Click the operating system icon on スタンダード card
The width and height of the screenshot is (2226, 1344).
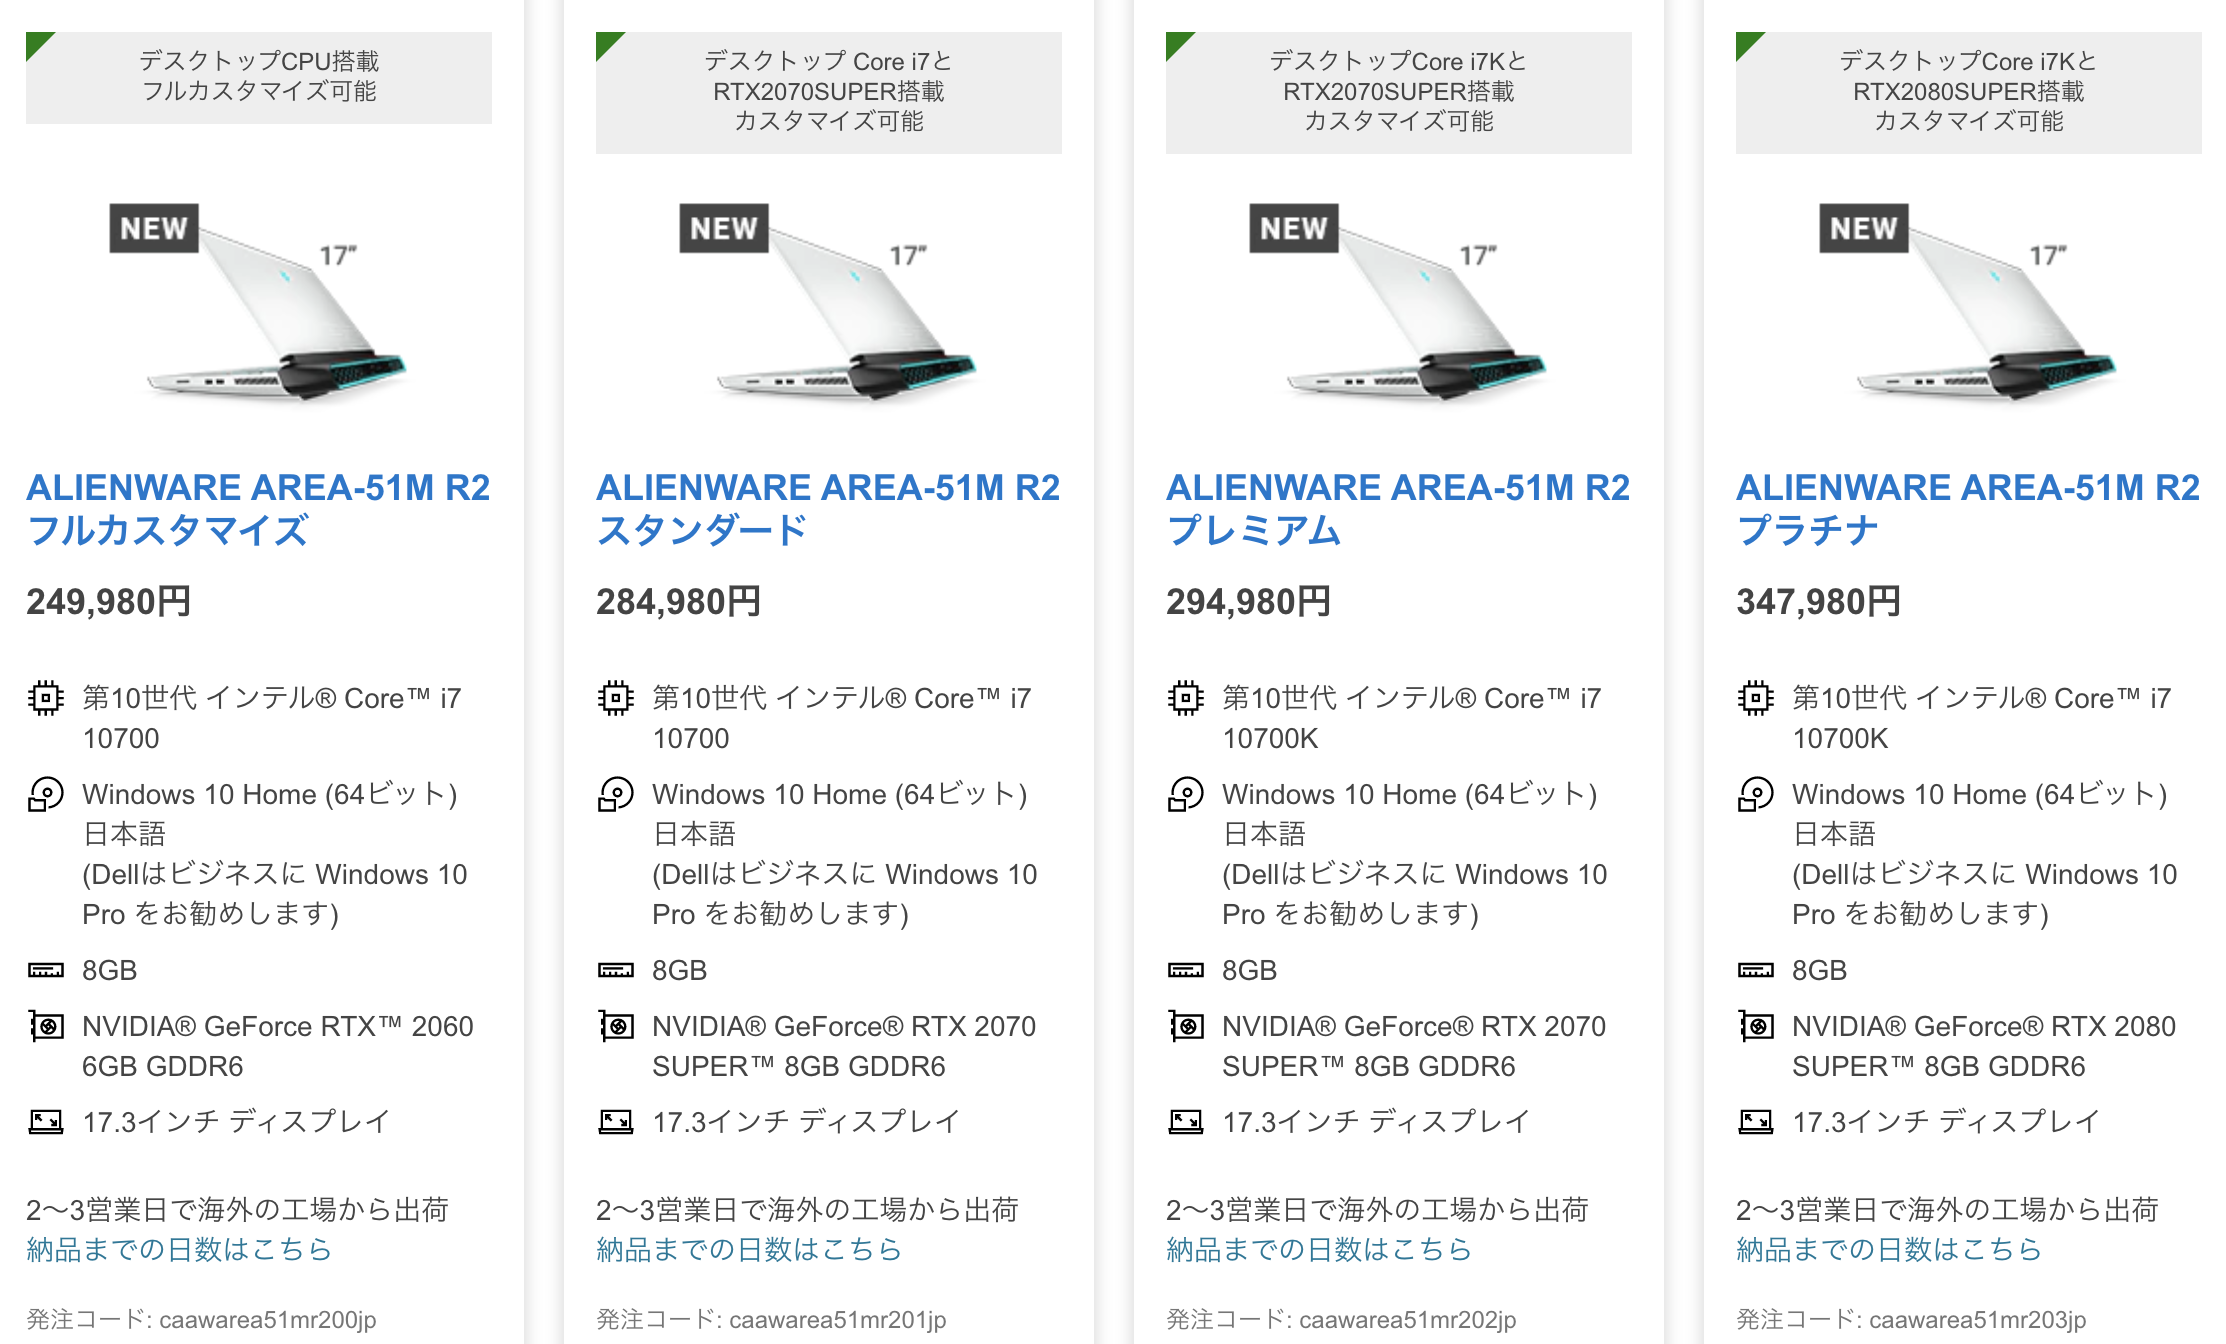615,794
